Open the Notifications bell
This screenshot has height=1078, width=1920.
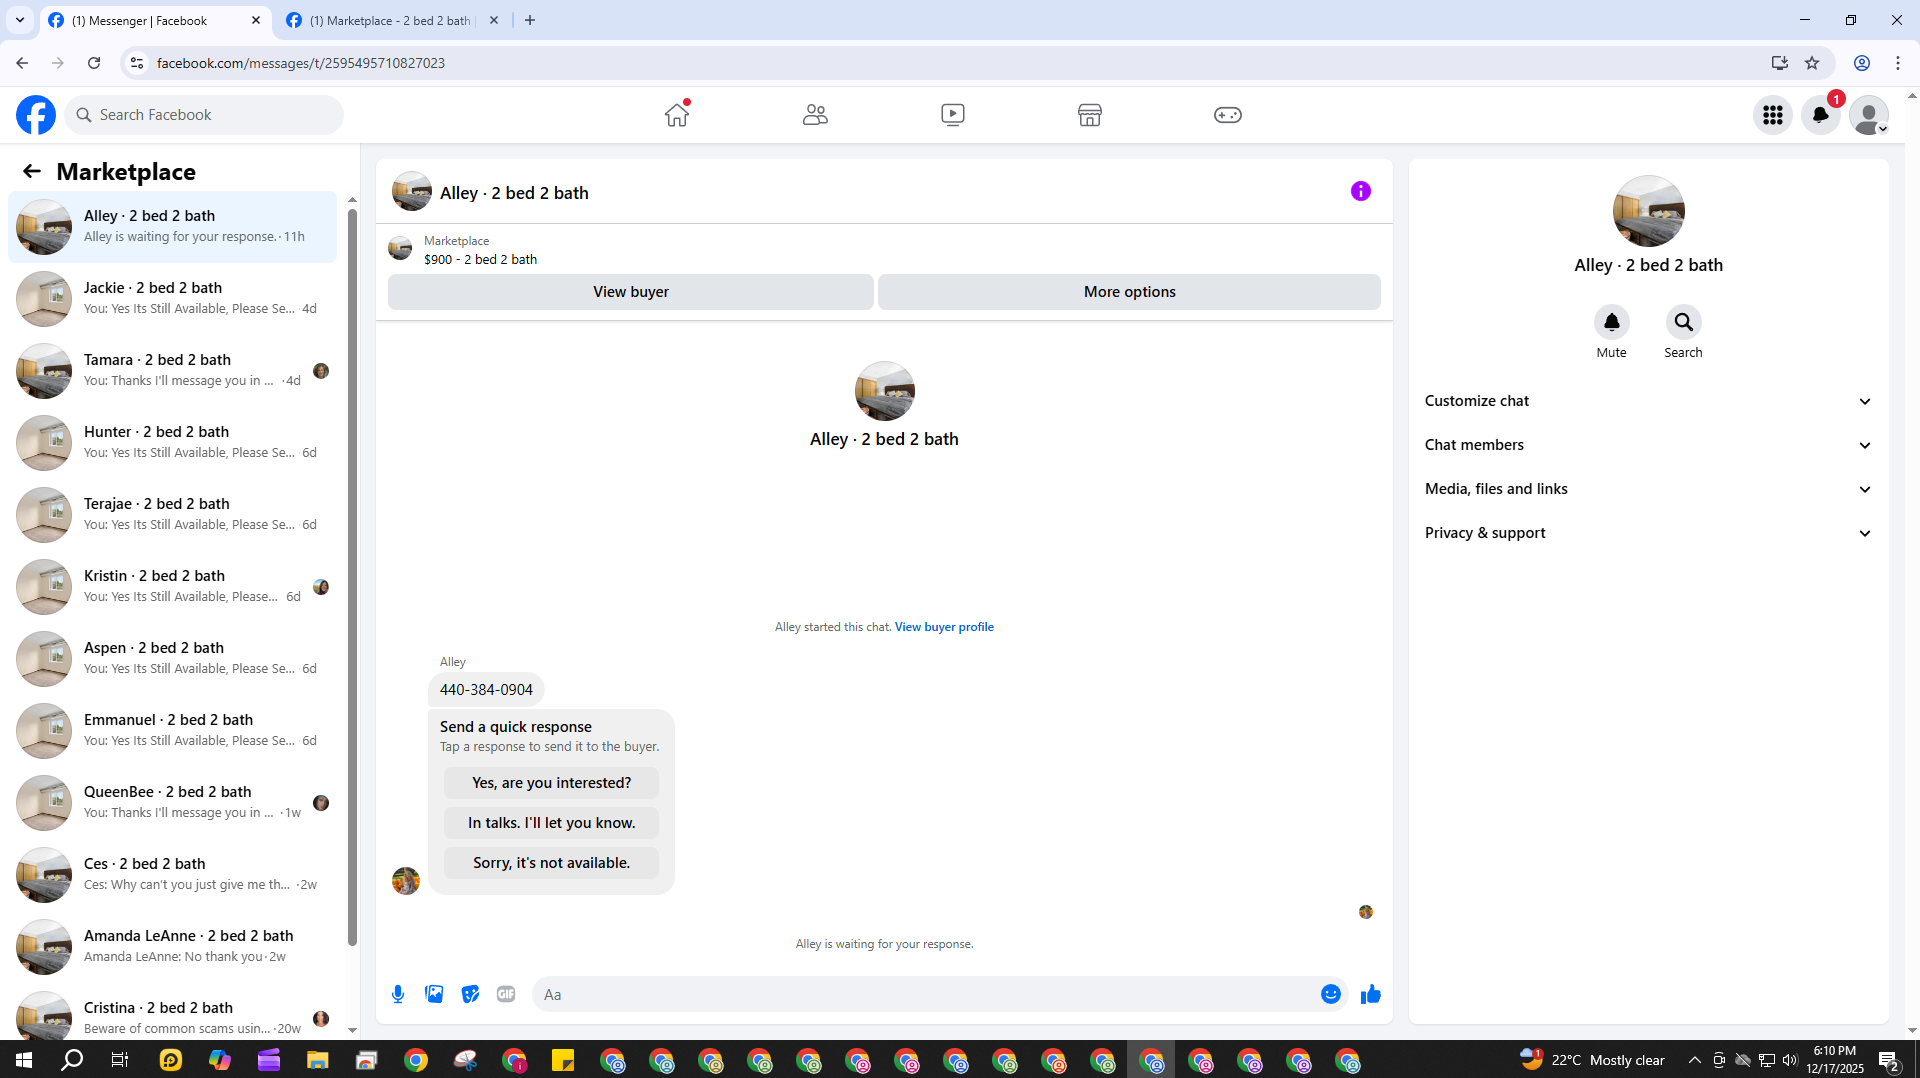(1821, 115)
